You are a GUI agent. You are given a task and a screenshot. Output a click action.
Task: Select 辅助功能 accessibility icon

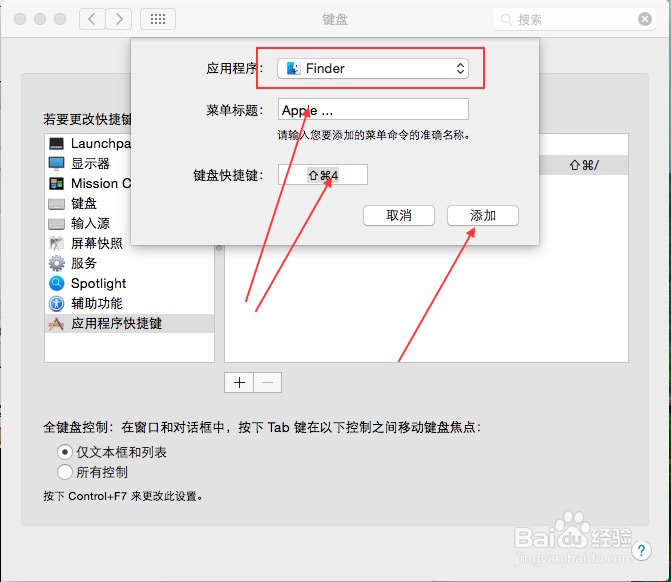click(56, 303)
